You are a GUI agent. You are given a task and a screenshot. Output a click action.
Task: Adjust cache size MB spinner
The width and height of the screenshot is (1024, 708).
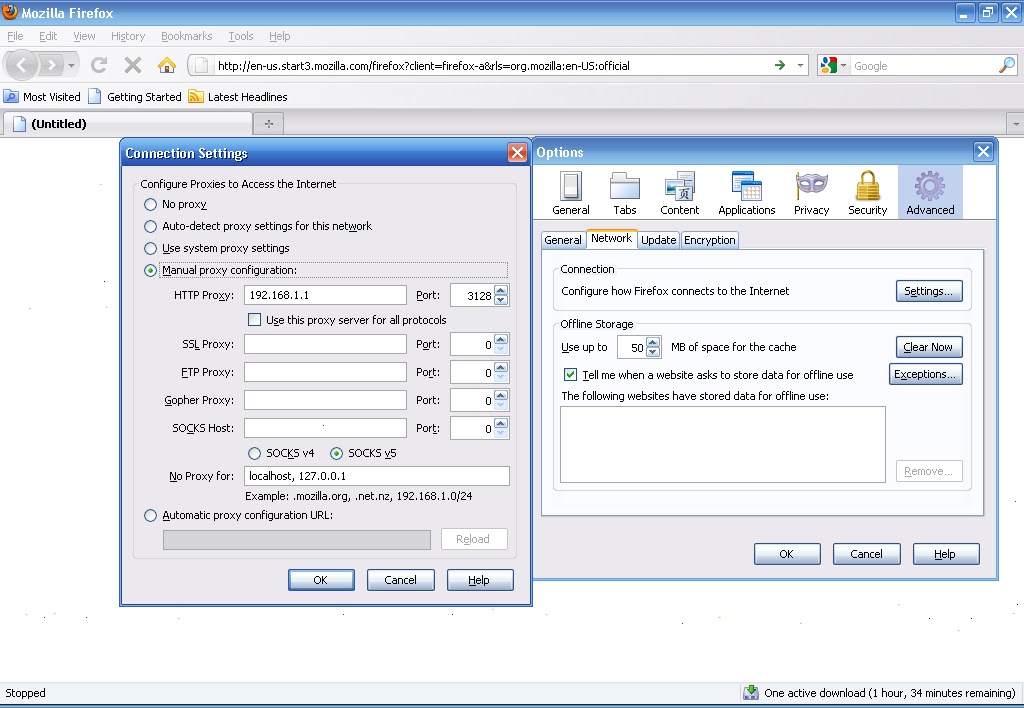652,347
